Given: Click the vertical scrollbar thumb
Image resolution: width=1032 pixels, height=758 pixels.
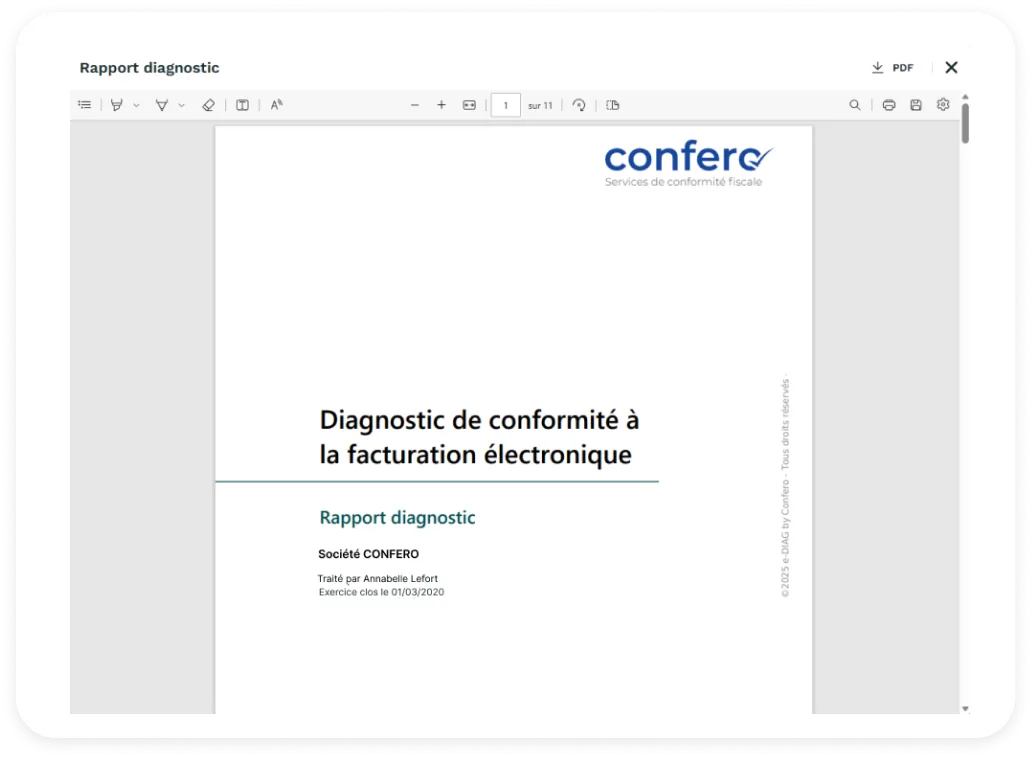Looking at the screenshot, I should [x=966, y=123].
